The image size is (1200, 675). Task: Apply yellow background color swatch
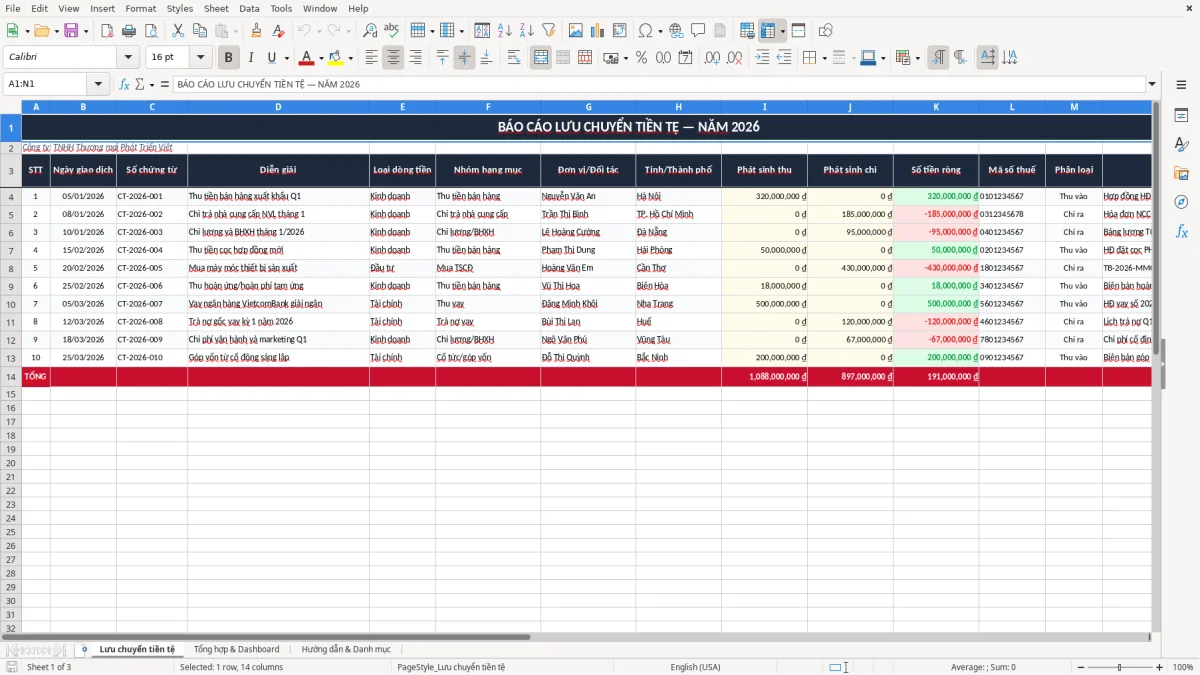click(336, 58)
